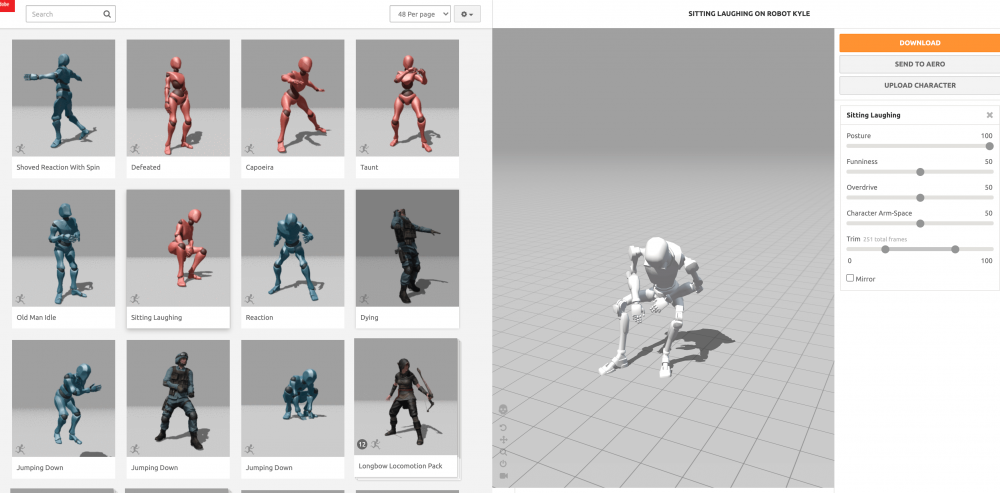1000x493 pixels.
Task: Click the search magnifier icon
Action: click(x=107, y=14)
